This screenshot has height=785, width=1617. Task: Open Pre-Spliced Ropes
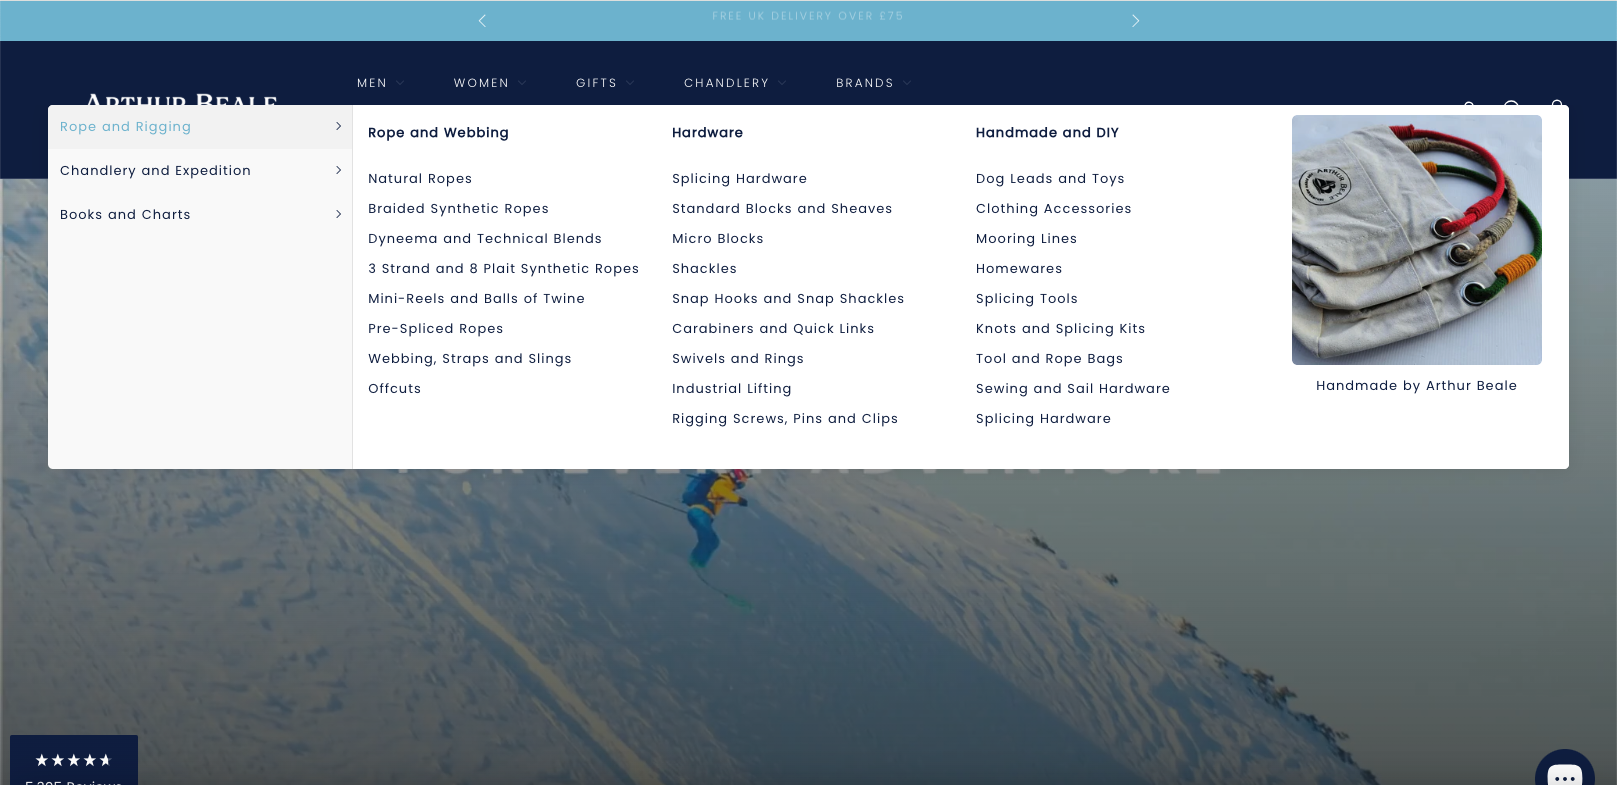436,329
